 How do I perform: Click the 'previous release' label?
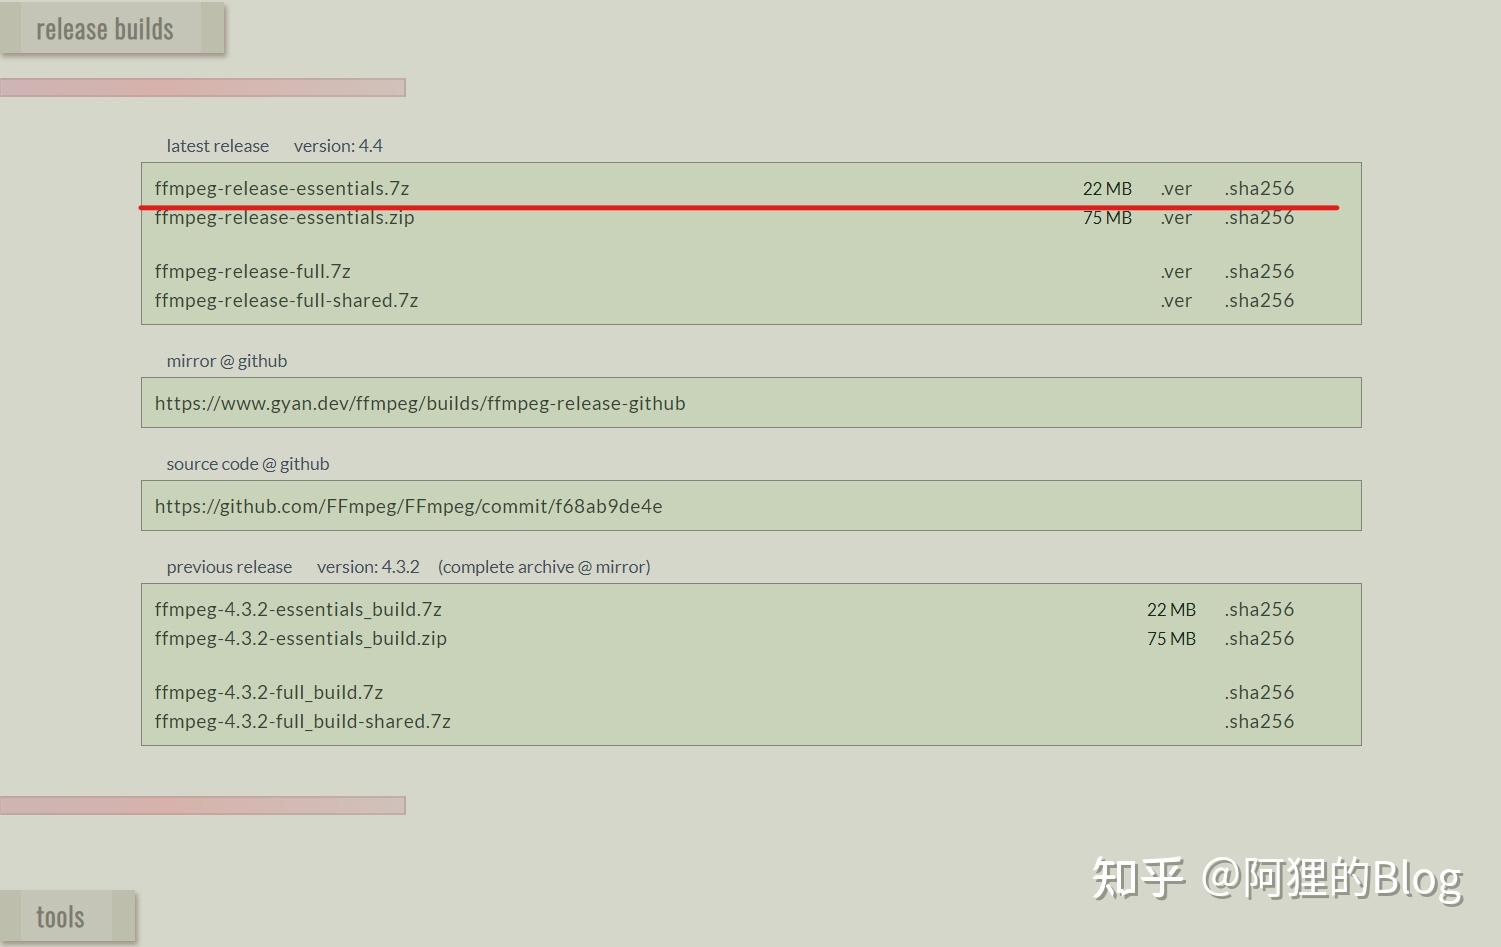pos(229,567)
